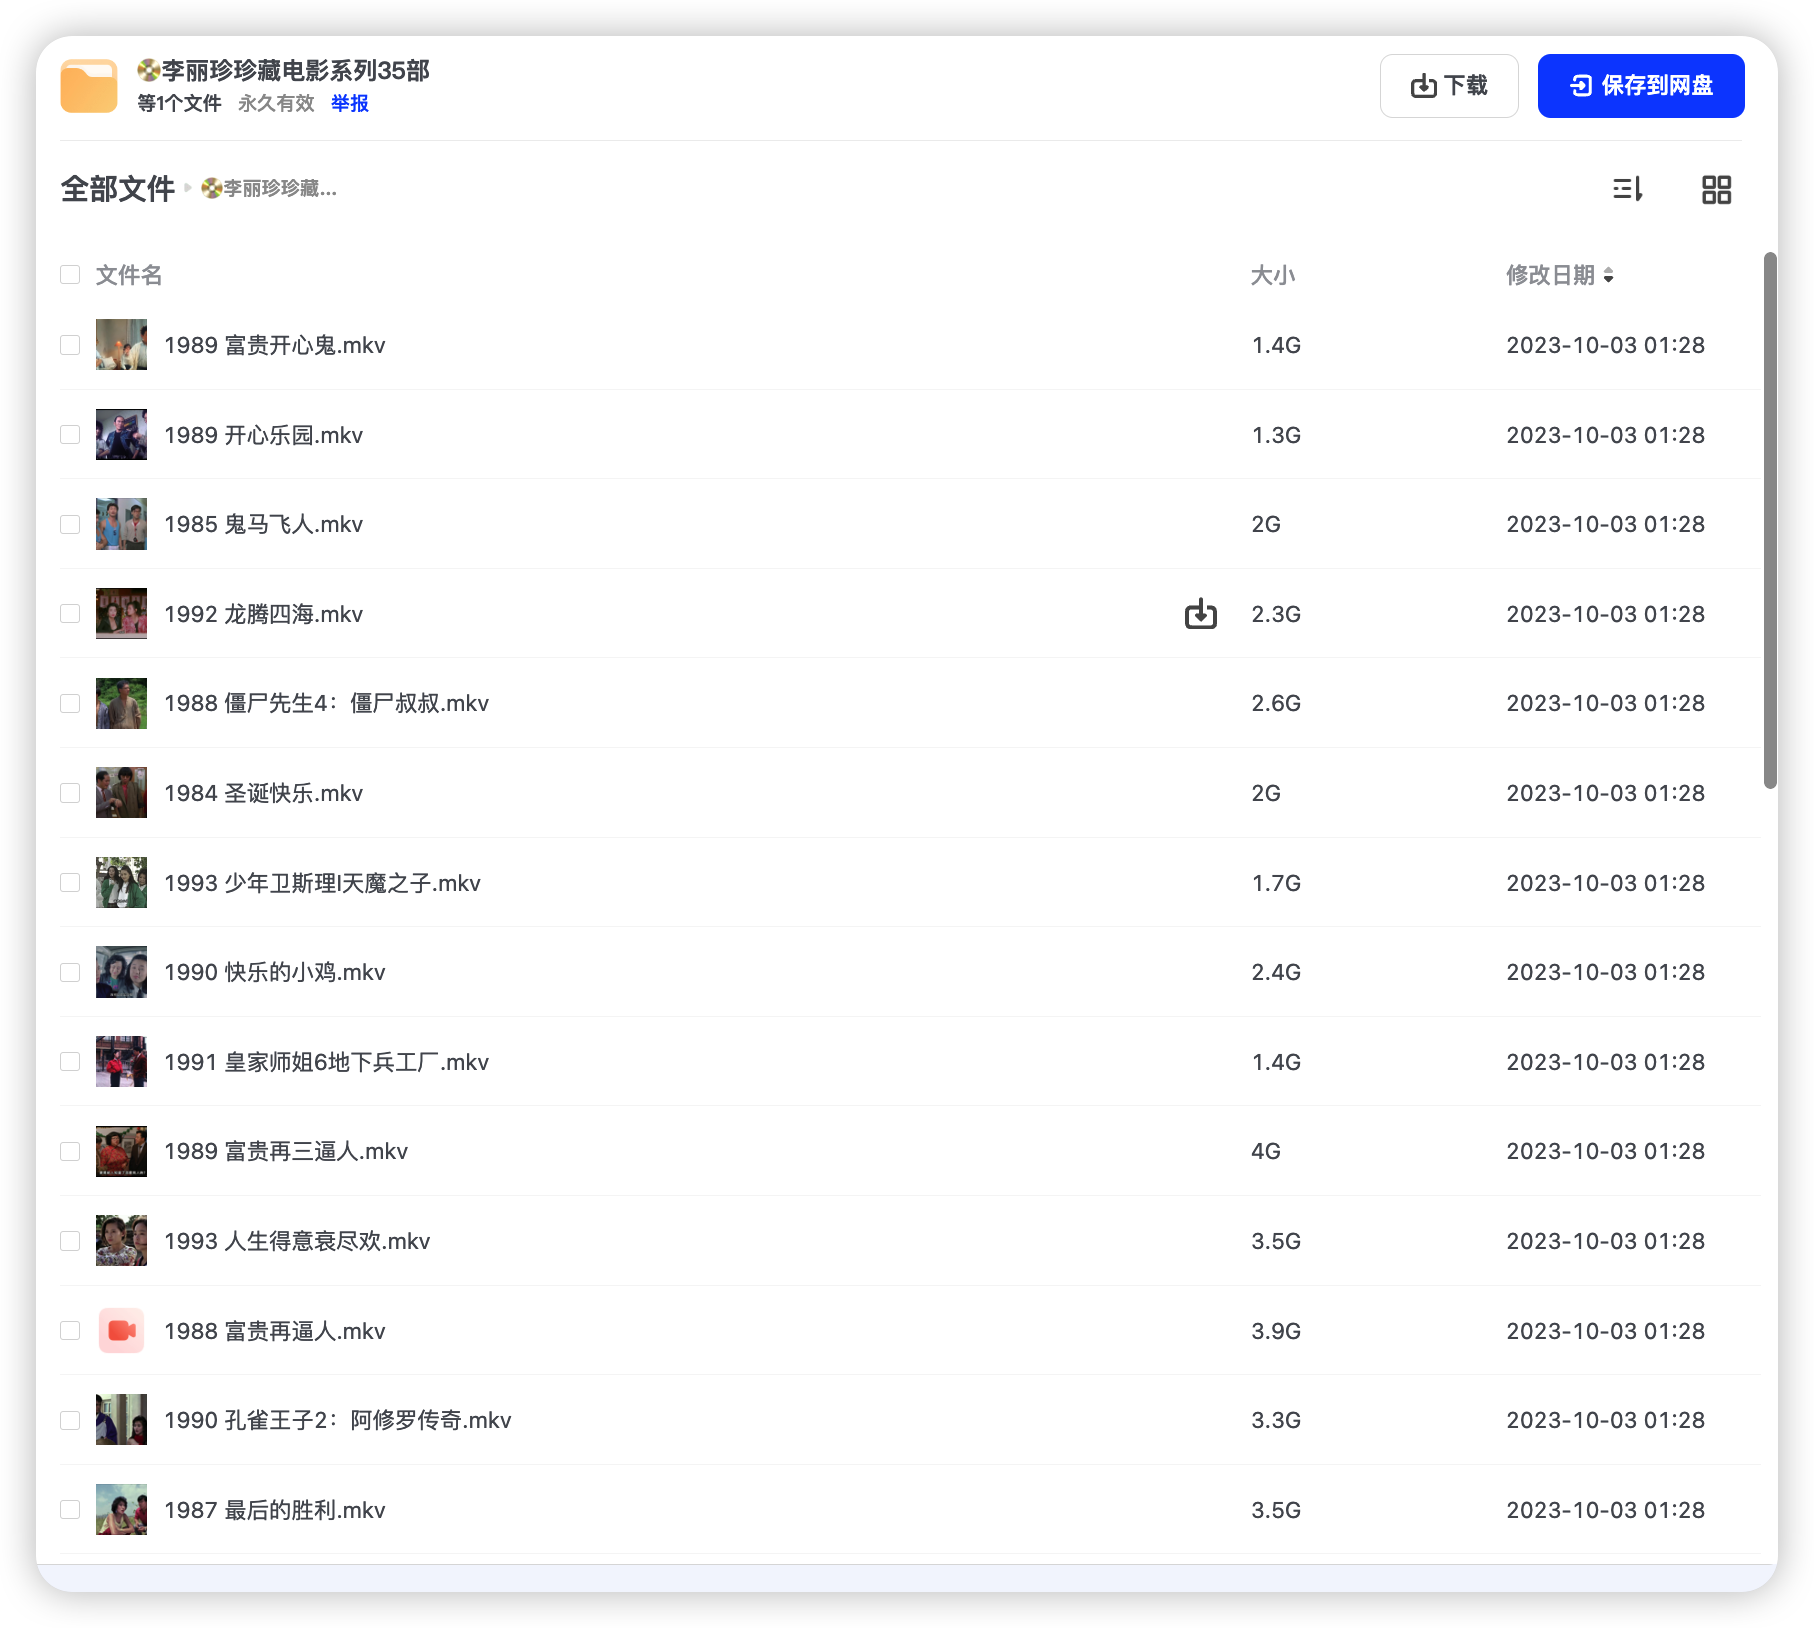
Task: Check the box for 1992 龙腾四海.mkv
Action: click(70, 613)
